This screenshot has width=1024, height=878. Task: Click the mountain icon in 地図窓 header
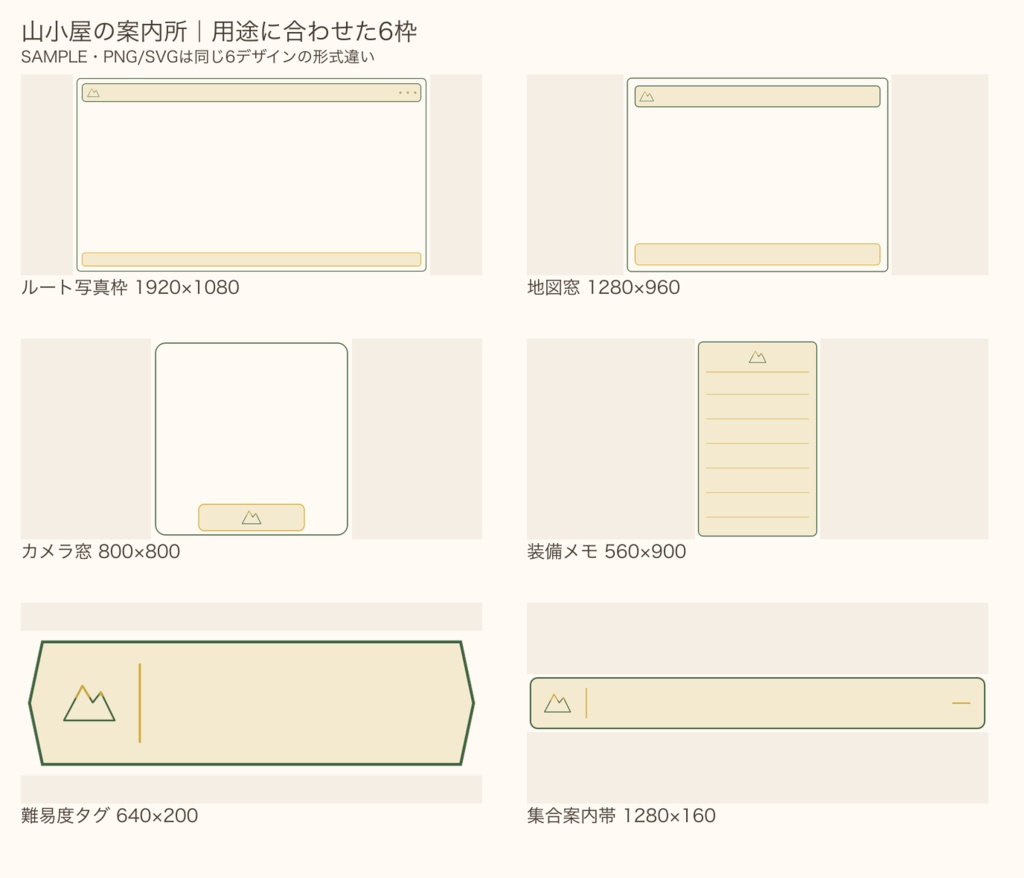(647, 97)
